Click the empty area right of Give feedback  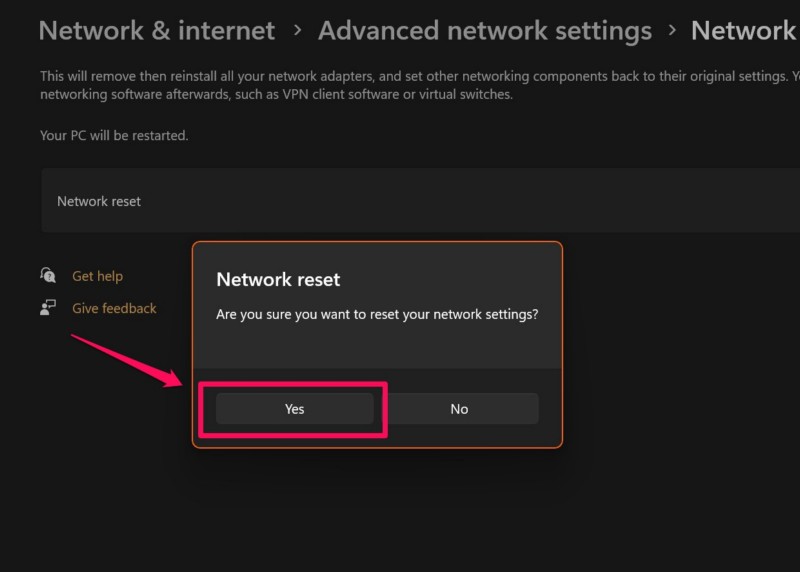pyautogui.click(x=175, y=340)
